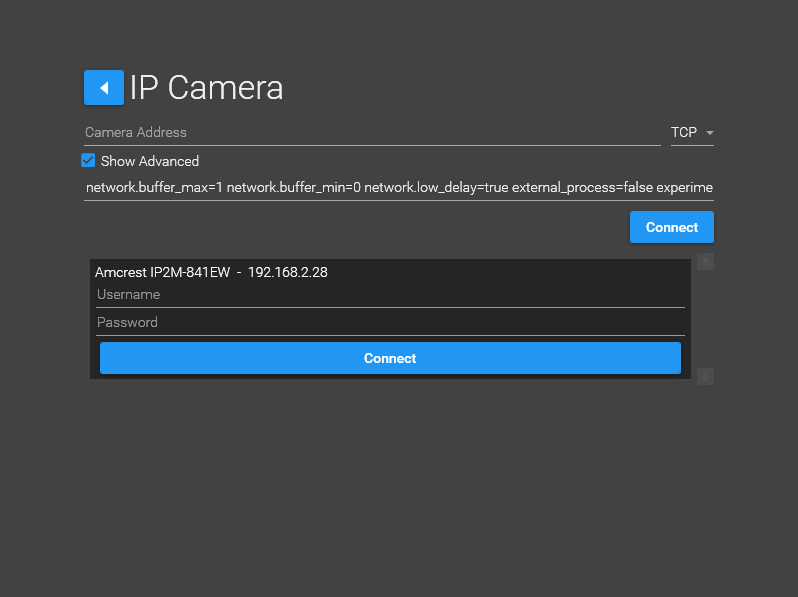
Task: Click the IP Camera page heading
Action: pyautogui.click(x=207, y=88)
